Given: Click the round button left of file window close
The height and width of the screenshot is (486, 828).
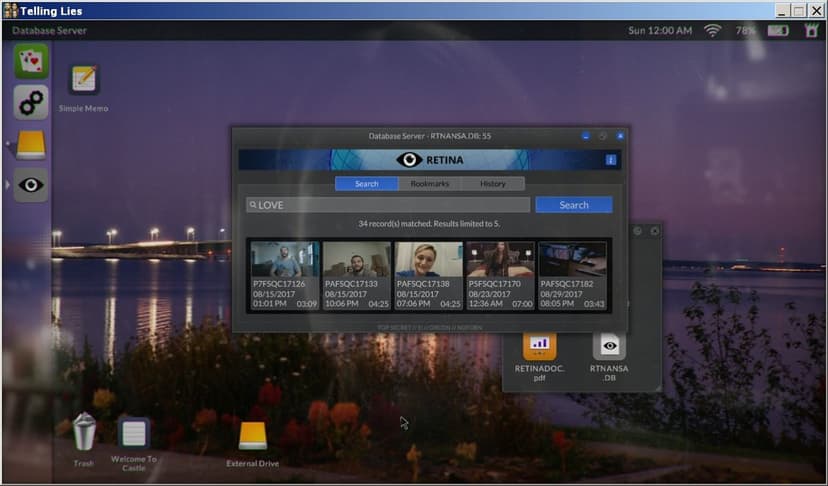Looking at the screenshot, I should [x=637, y=231].
